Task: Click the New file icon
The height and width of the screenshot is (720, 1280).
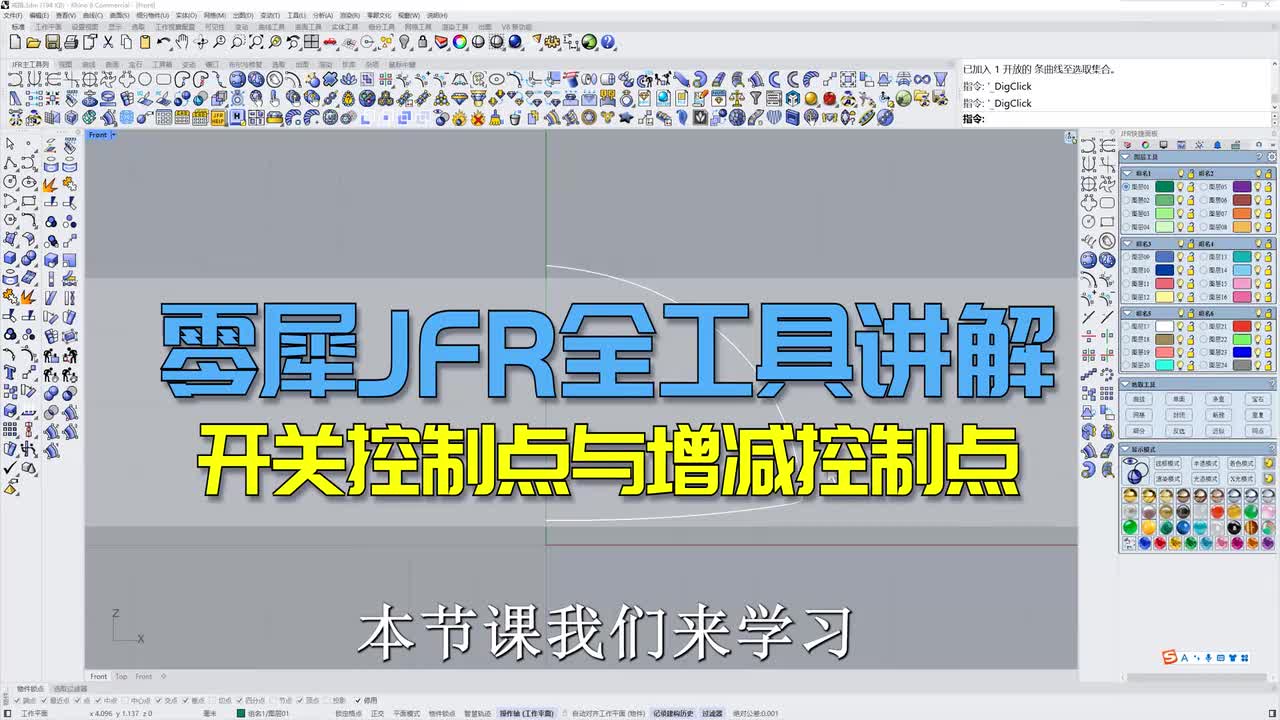Action: (x=16, y=42)
